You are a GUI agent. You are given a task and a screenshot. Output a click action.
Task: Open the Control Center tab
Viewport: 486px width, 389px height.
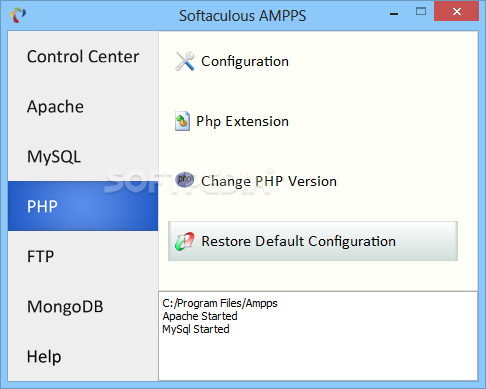[x=83, y=56]
